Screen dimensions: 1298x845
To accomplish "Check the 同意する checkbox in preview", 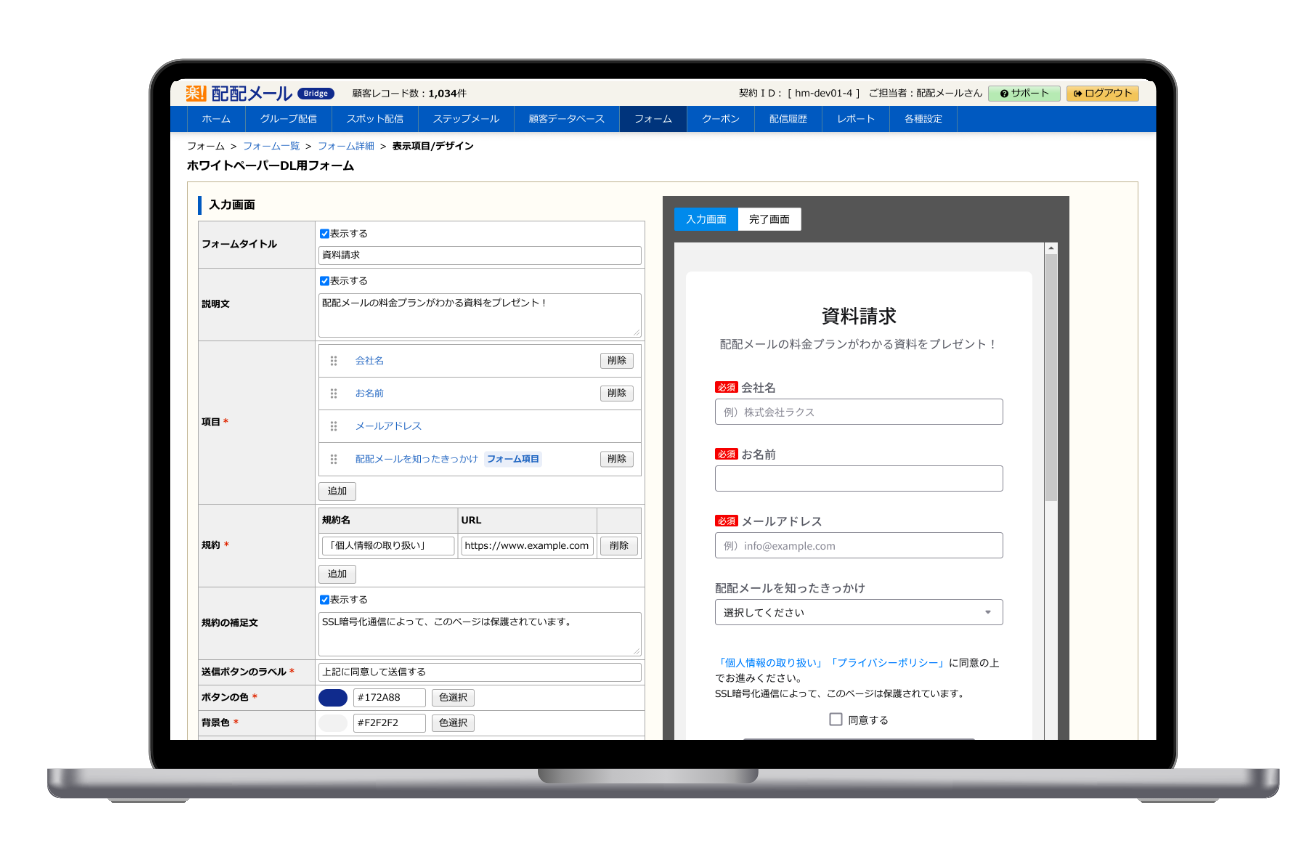I will click(x=836, y=719).
